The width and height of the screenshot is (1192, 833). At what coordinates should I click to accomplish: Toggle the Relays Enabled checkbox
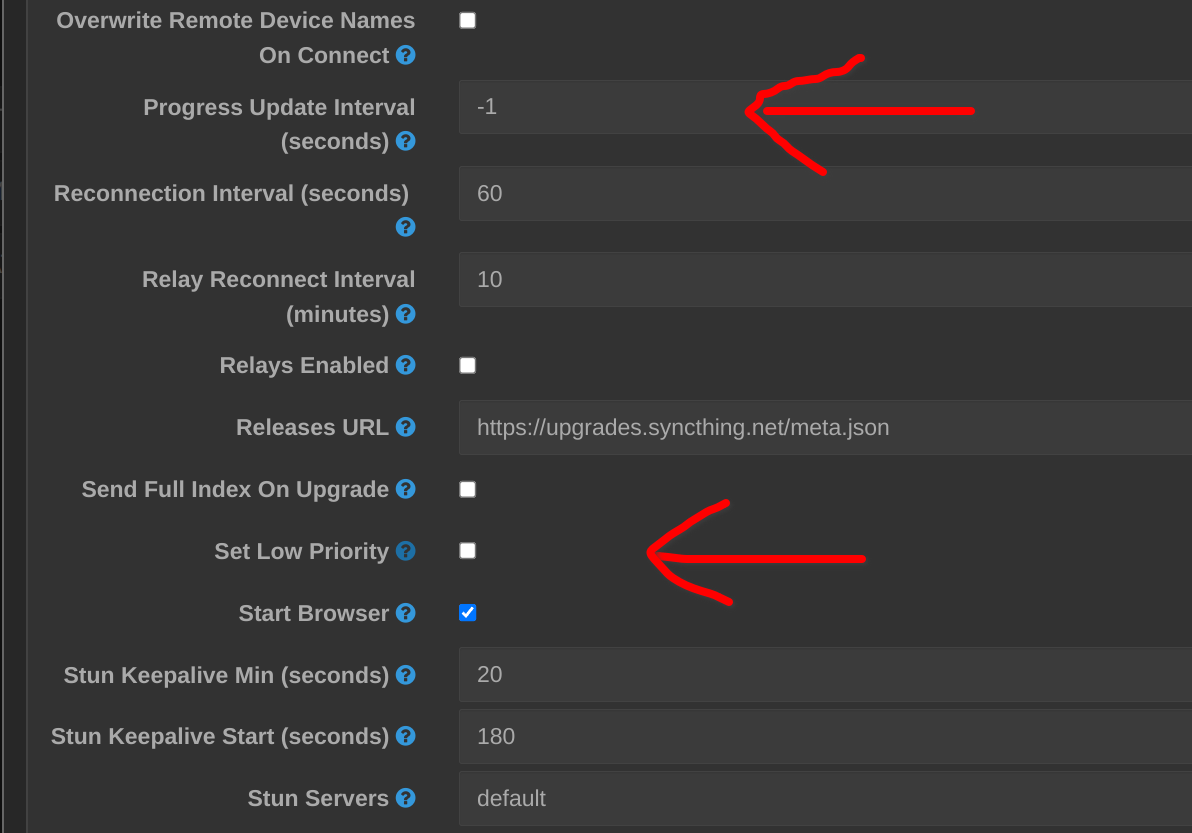coord(467,365)
